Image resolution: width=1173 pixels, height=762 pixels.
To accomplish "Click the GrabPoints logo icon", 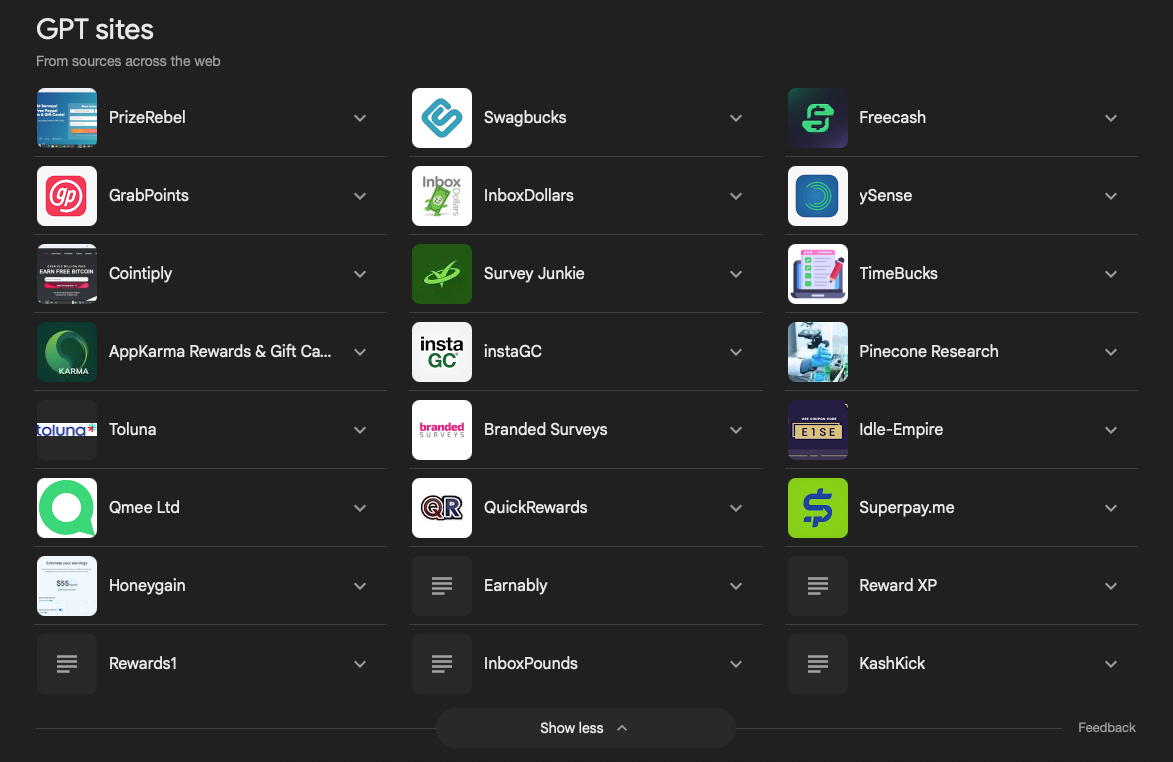I will 67,196.
